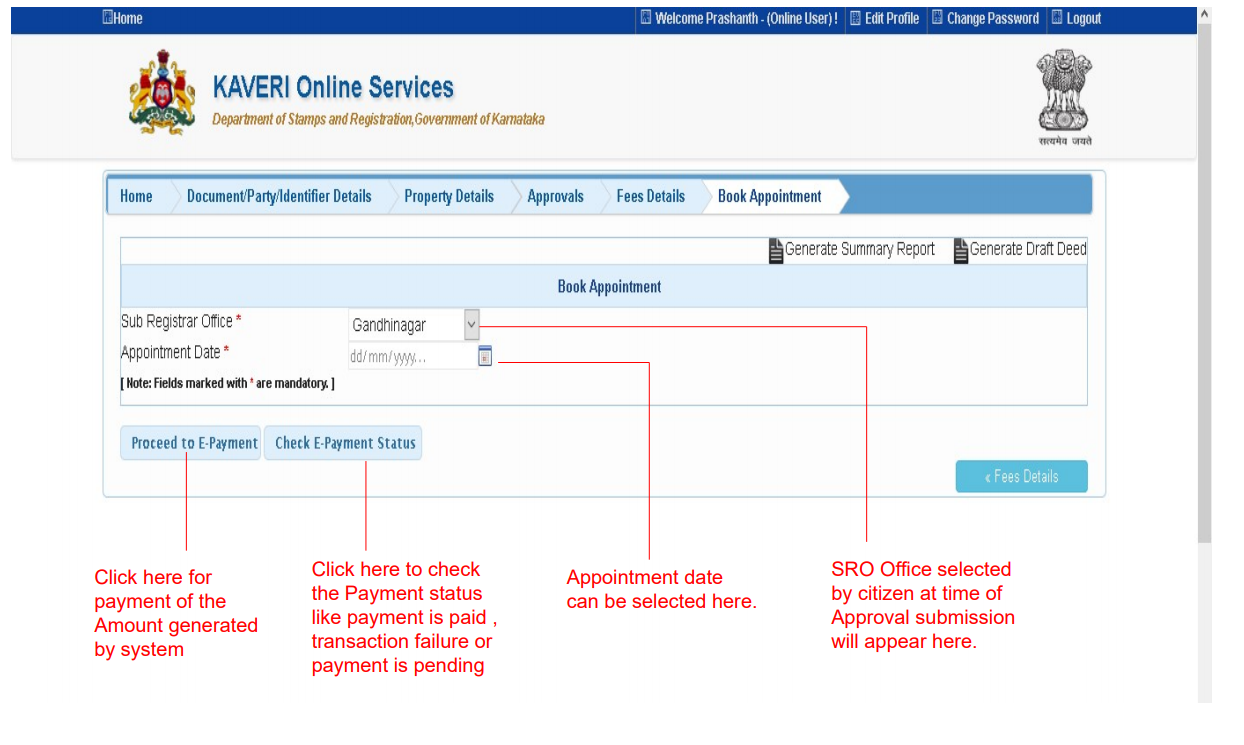1244x745 pixels.
Task: Switch to the Fees Details breadcrumb tab
Action: [x=653, y=196]
